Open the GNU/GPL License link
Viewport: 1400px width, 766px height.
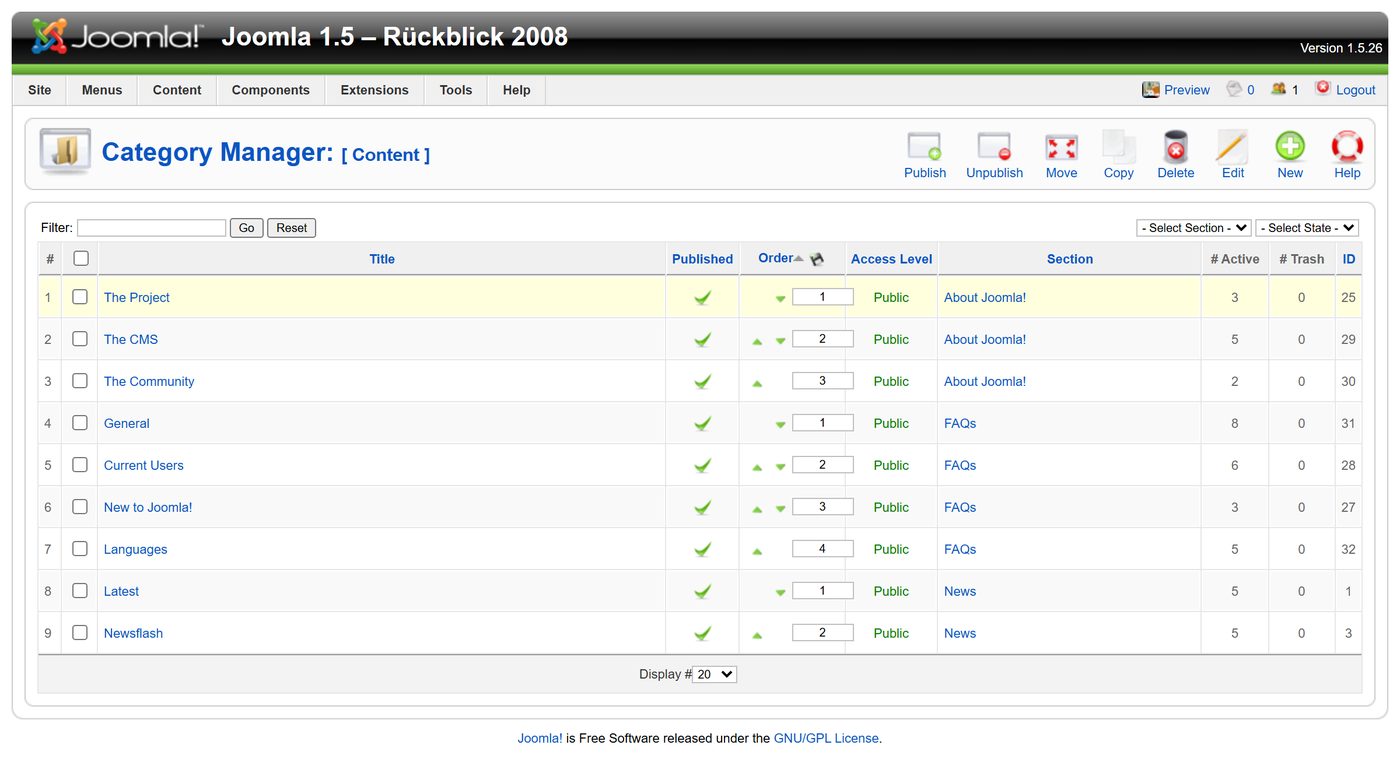pos(826,739)
